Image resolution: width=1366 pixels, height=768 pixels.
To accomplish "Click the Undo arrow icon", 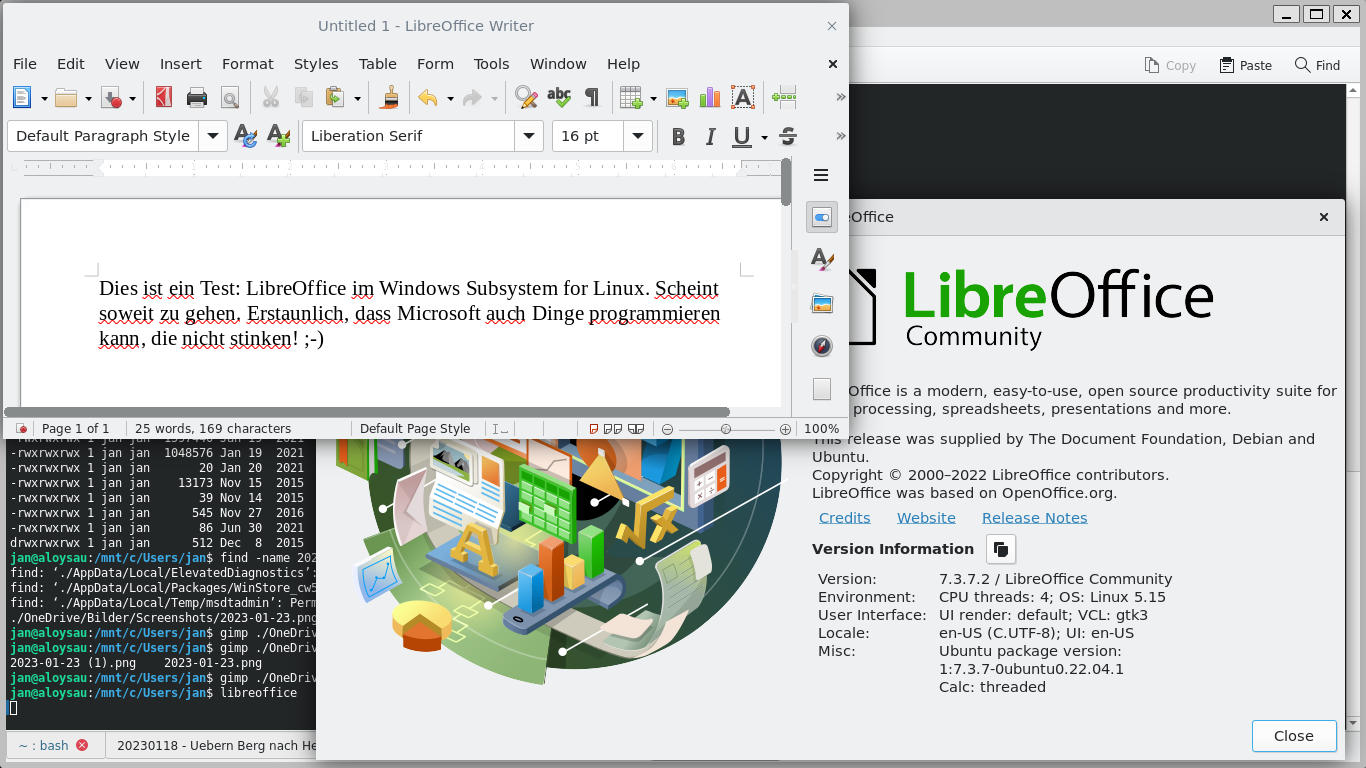I will point(428,97).
